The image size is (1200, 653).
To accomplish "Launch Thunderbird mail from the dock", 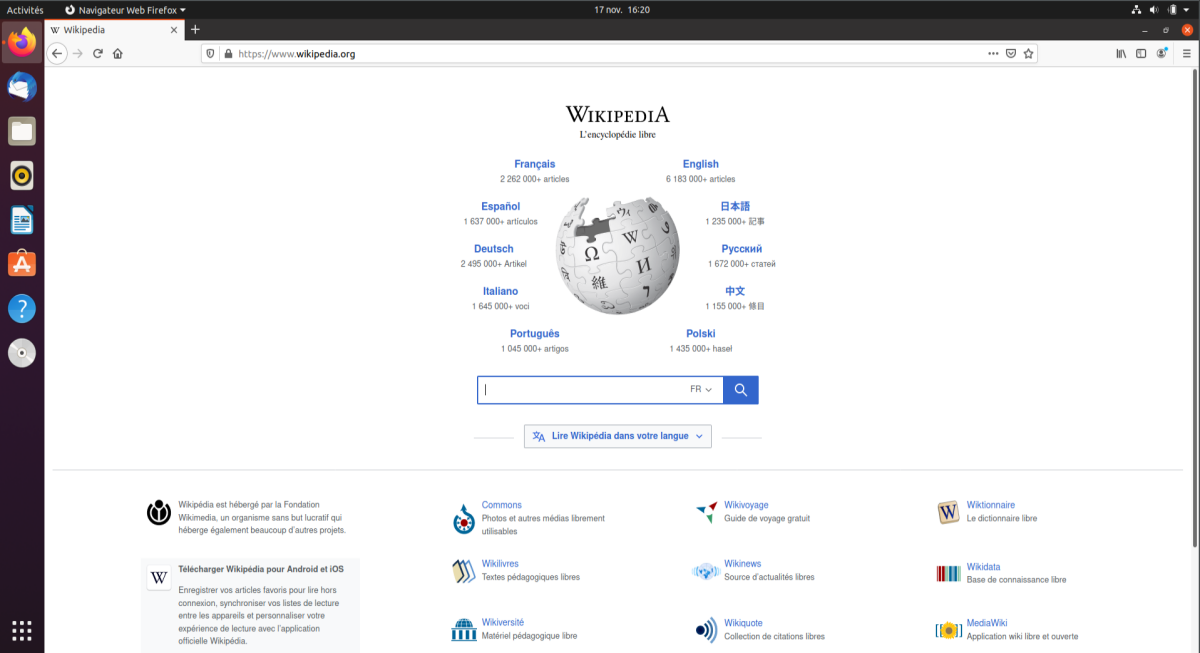I will [x=22, y=87].
